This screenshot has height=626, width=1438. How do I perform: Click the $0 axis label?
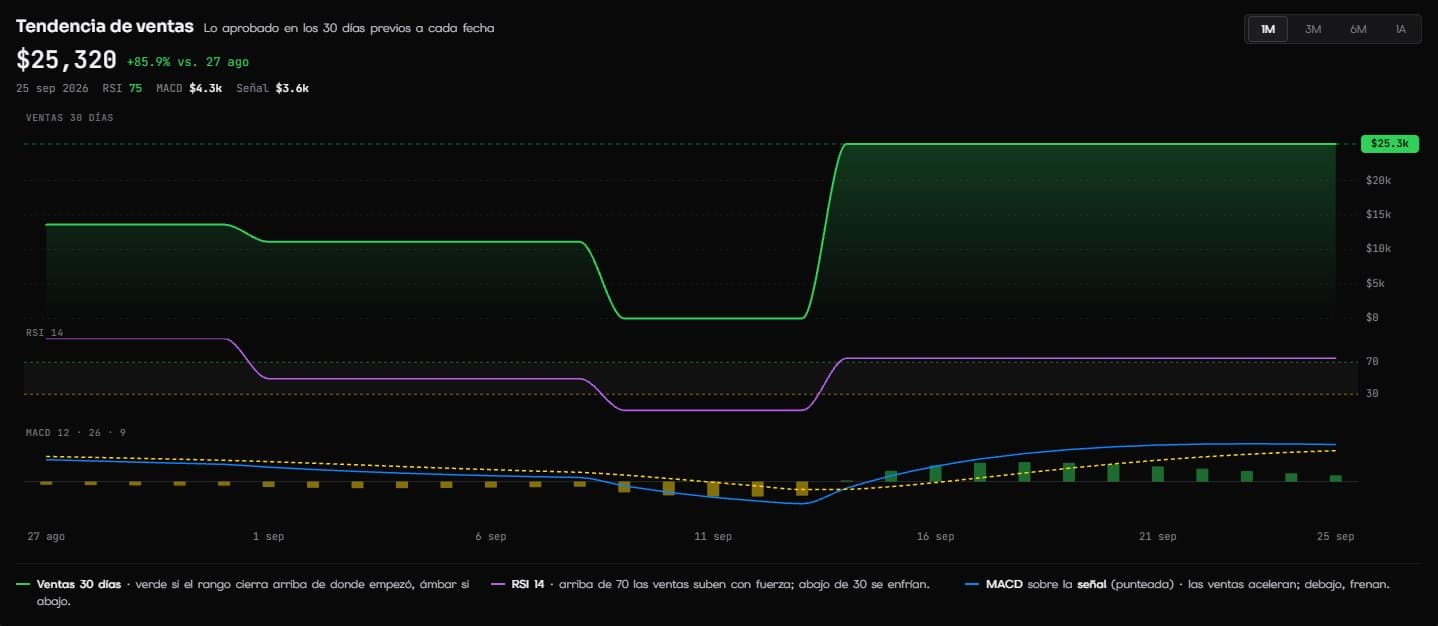coord(1372,317)
